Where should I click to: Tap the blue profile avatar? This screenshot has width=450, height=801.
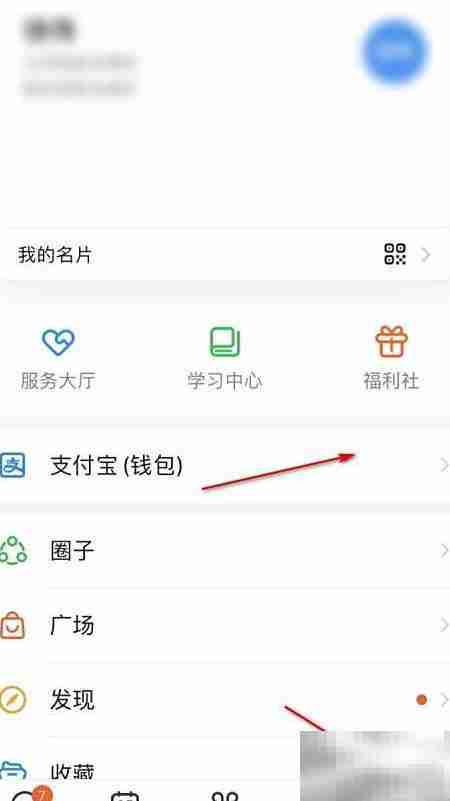pos(396,51)
